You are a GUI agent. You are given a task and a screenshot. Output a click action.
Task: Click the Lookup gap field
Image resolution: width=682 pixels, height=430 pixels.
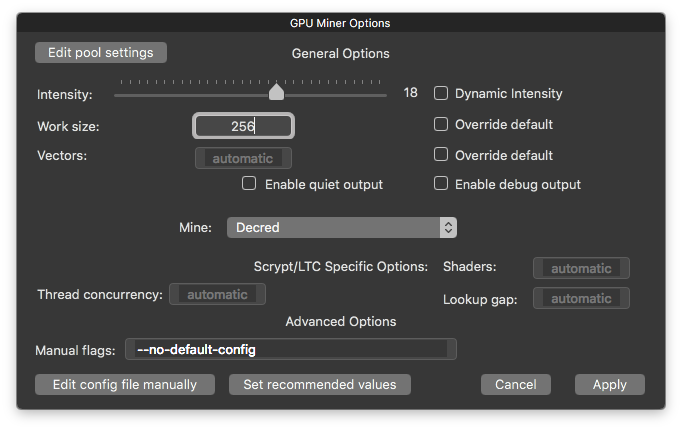pyautogui.click(x=581, y=298)
